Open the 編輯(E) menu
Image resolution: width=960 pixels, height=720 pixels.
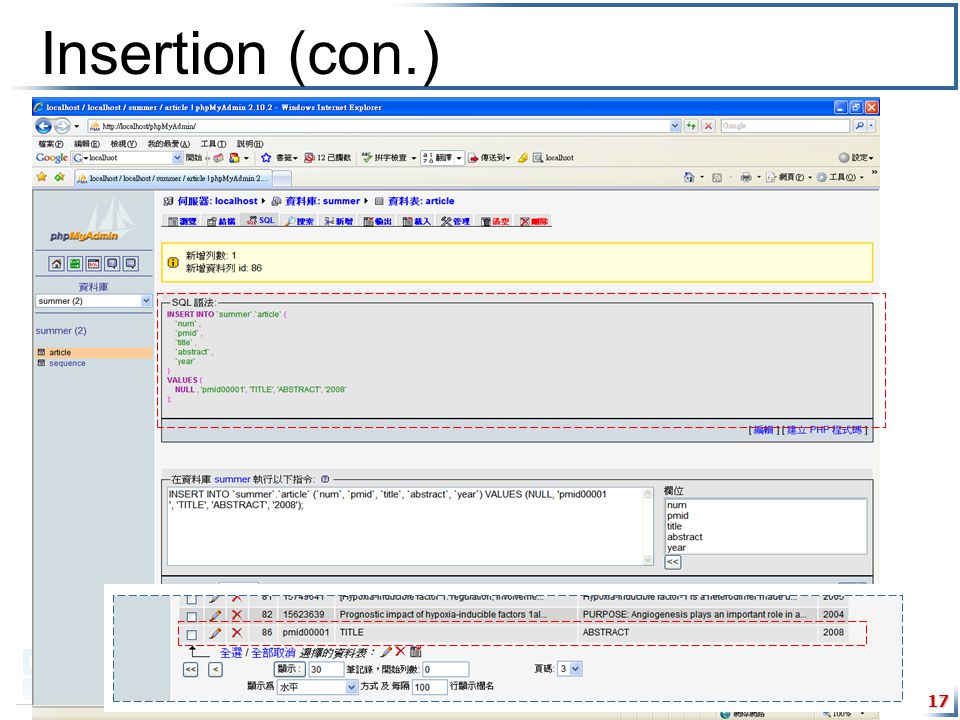(86, 144)
